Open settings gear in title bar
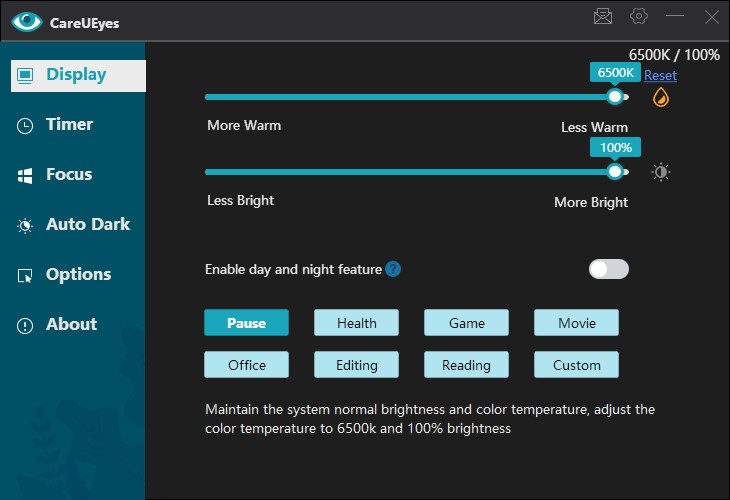 click(x=639, y=16)
